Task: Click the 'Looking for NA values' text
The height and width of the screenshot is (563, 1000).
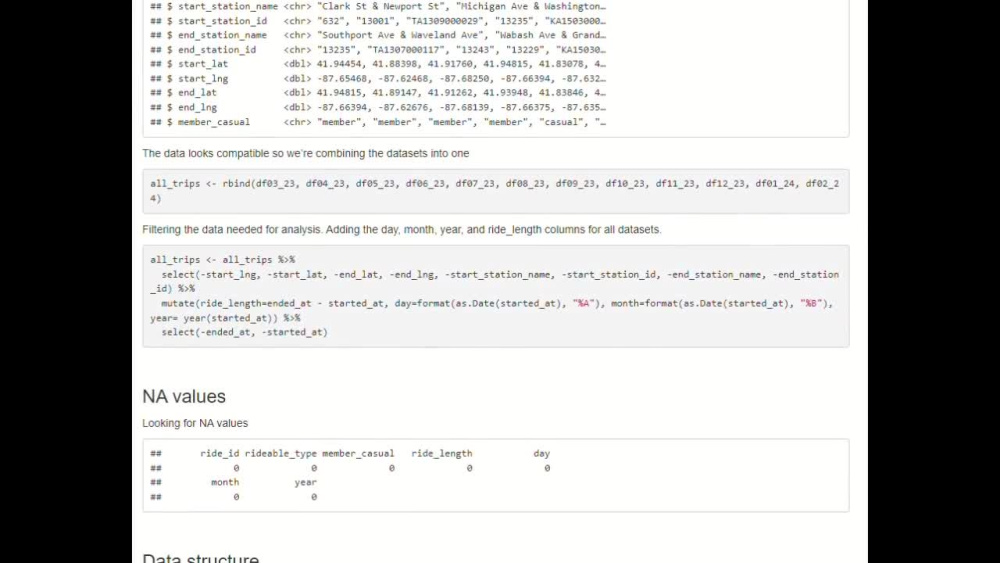Action: 195,423
